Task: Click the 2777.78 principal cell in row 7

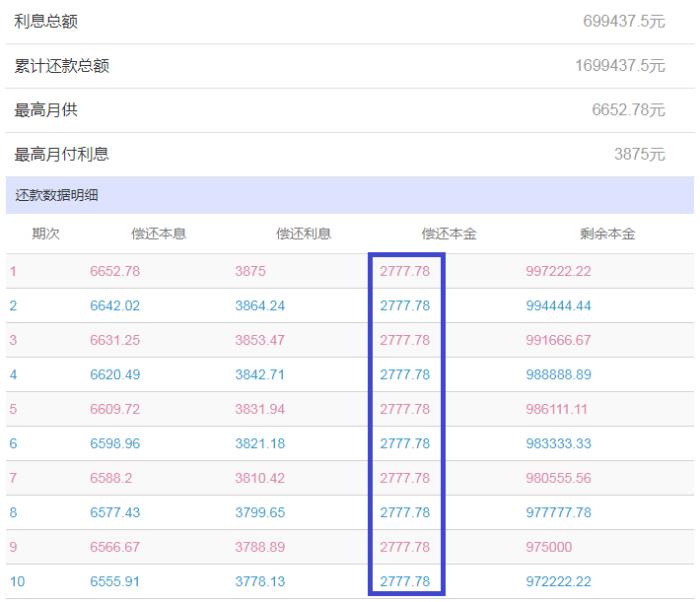Action: 405,478
